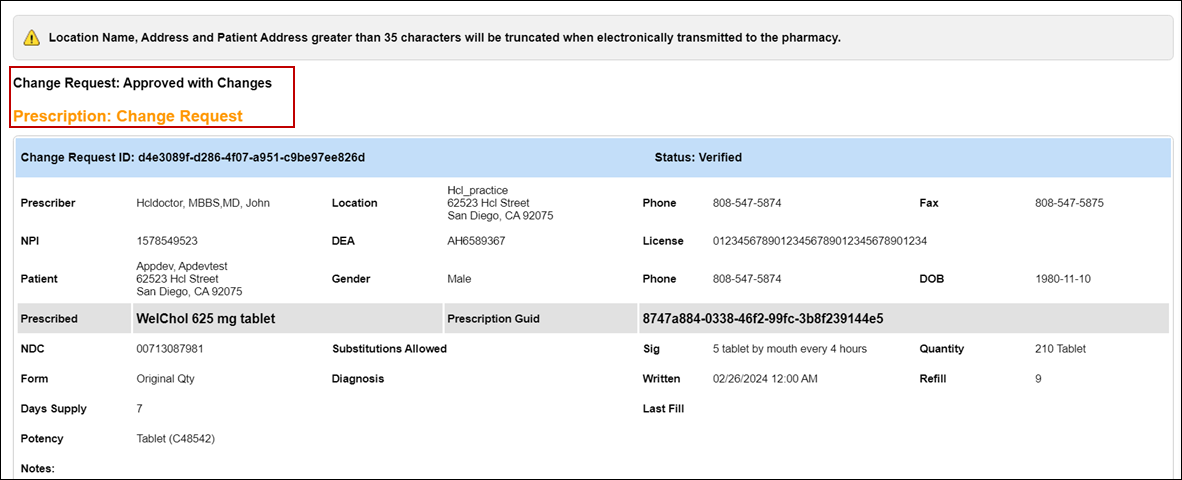The width and height of the screenshot is (1182, 480).
Task: Click the DOB value 1980-11-10
Action: [1063, 279]
